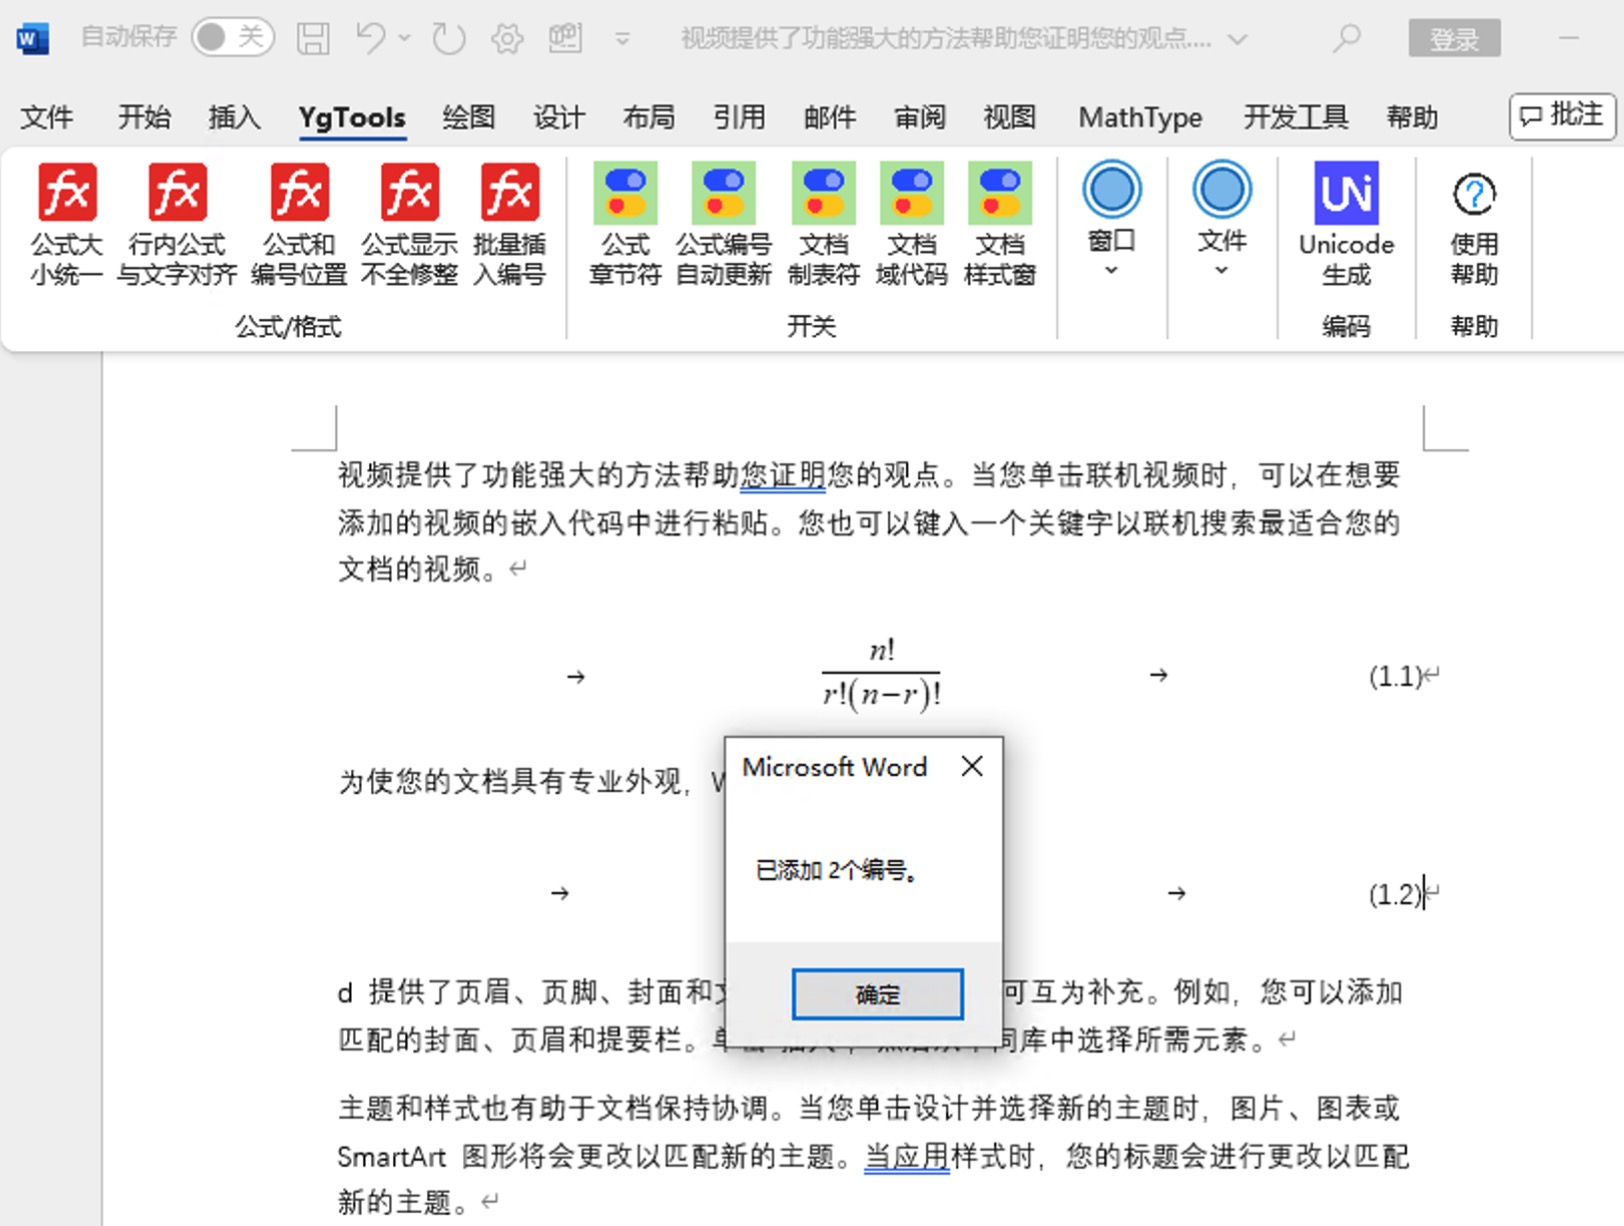Open the 文件 dropdown in ribbon
The width and height of the screenshot is (1624, 1226).
click(x=1221, y=220)
